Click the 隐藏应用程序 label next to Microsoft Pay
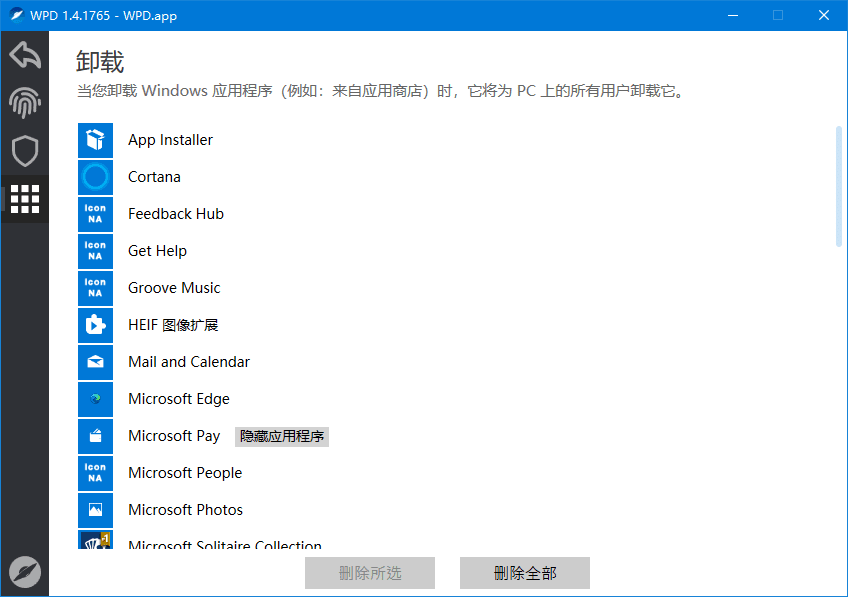 [x=282, y=437]
